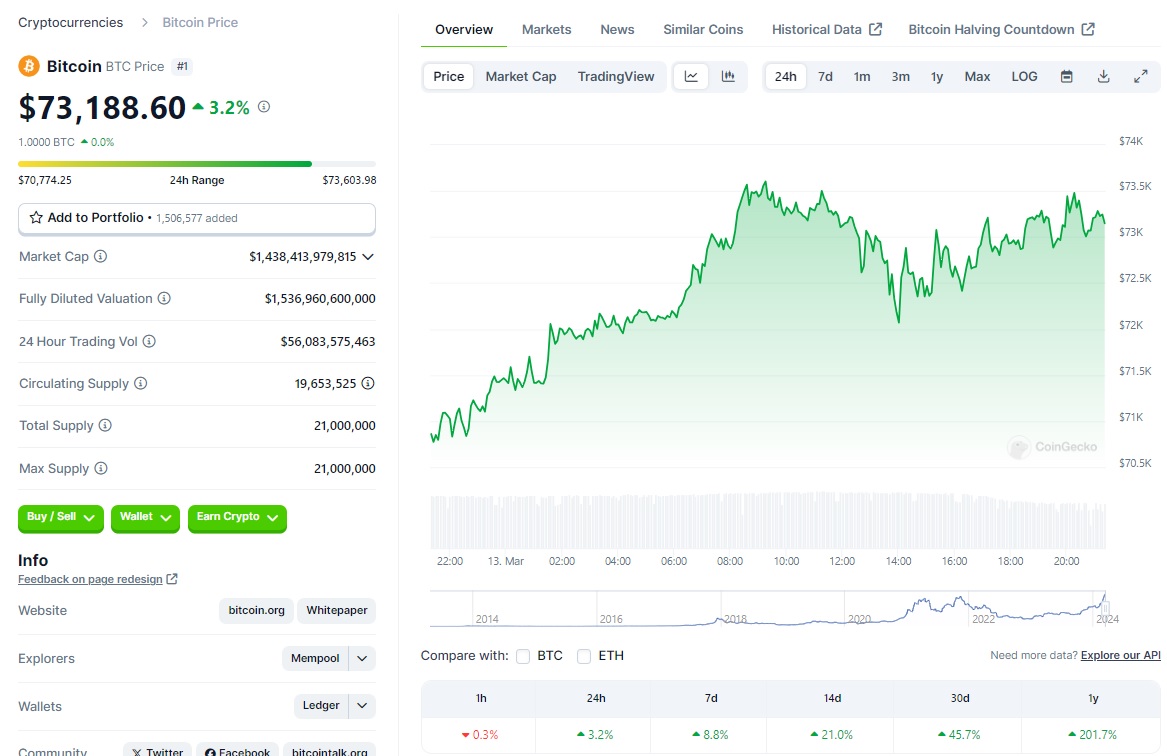Show Max Supply info icon
Viewport: 1167px width, 756px height.
(100, 468)
